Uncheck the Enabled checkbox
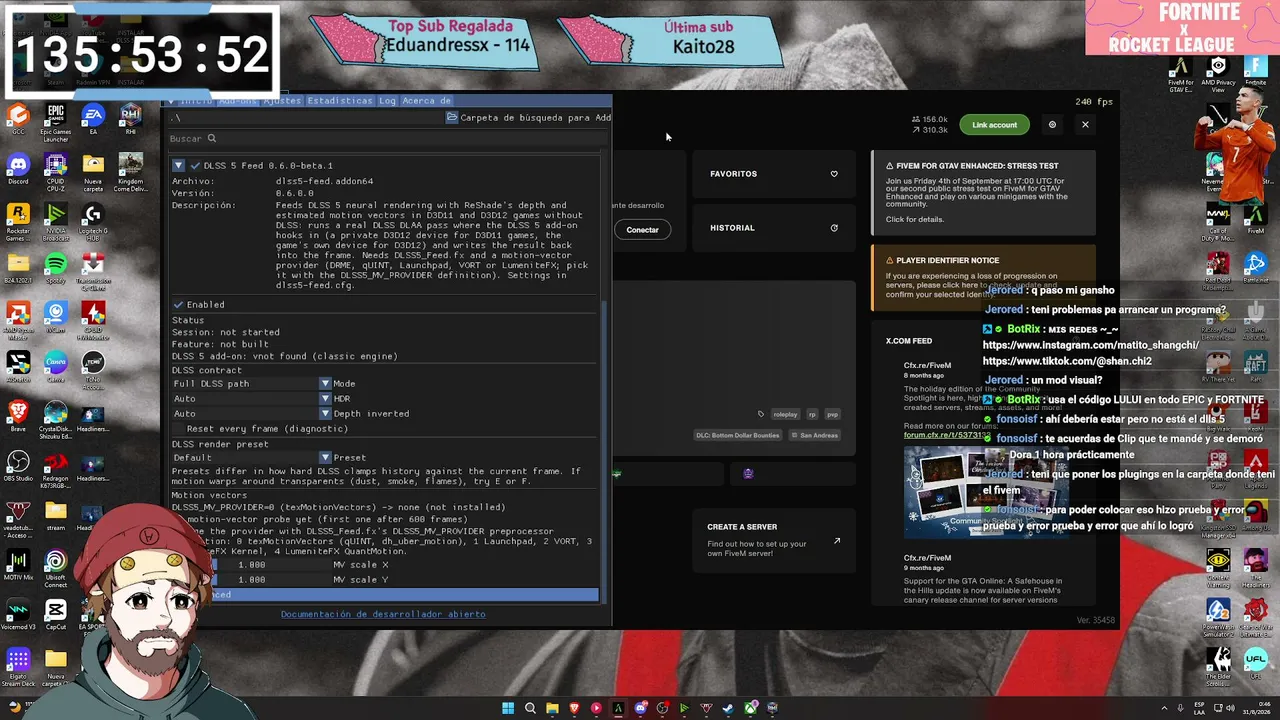Viewport: 1280px width, 720px height. coord(178,305)
